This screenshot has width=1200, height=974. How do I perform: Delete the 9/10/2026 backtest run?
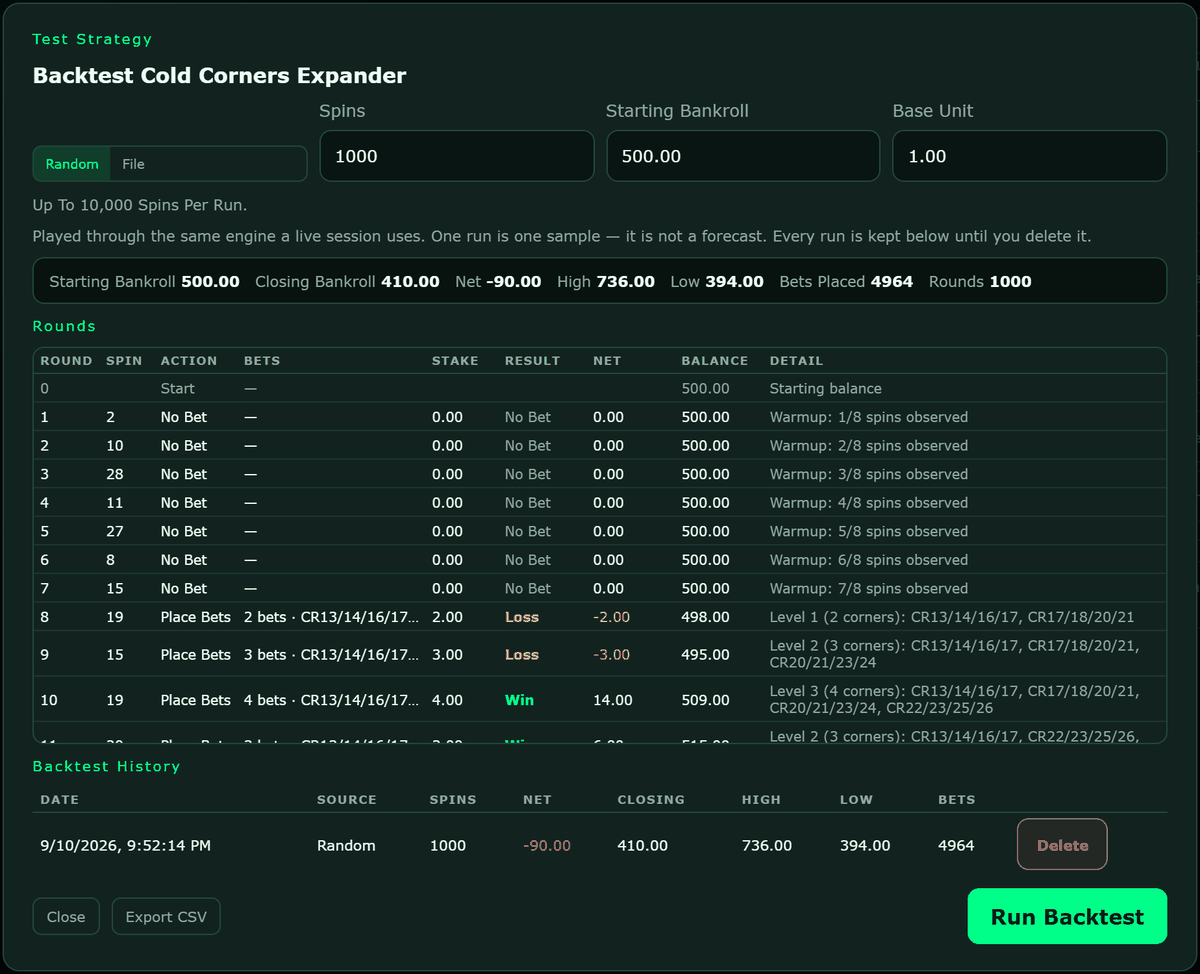(x=1062, y=845)
